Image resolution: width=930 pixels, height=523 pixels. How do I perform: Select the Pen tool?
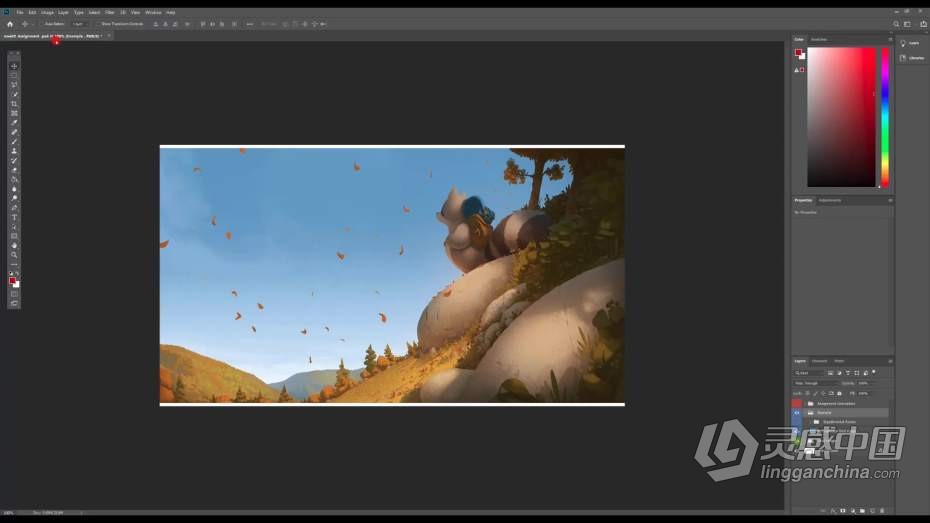click(x=14, y=208)
